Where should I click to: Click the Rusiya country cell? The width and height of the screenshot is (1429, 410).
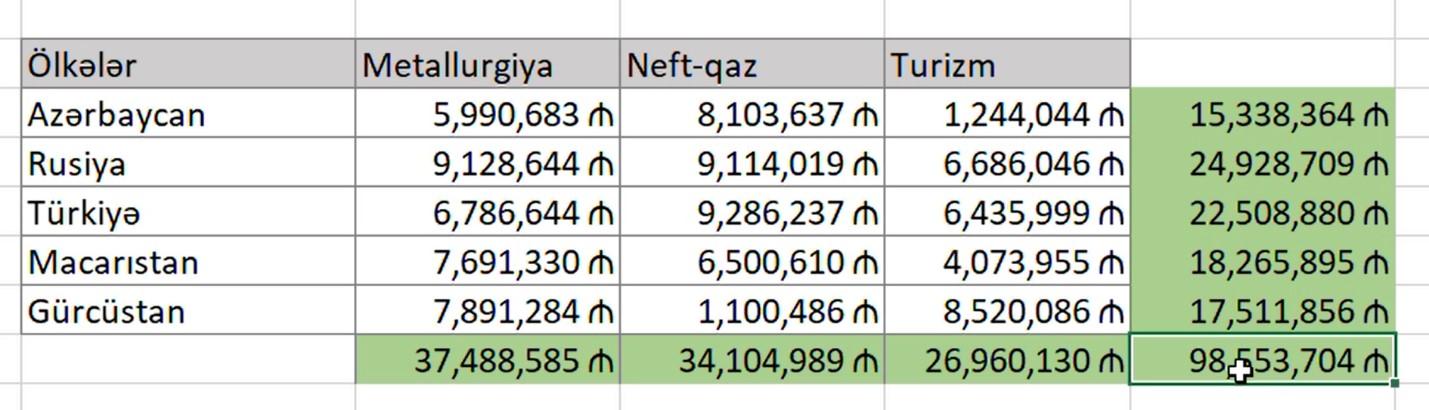tap(188, 163)
